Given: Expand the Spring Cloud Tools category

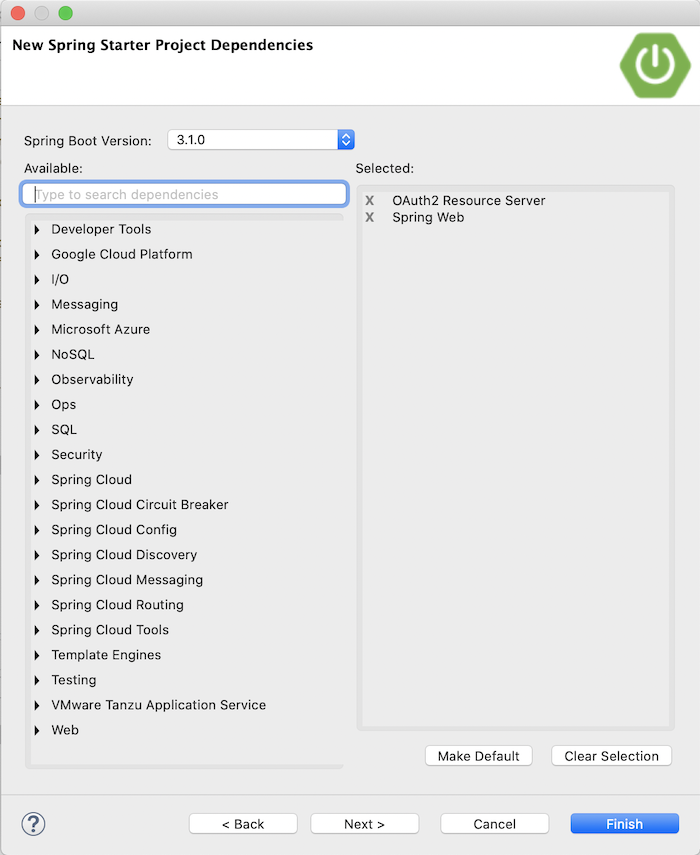Looking at the screenshot, I should (x=37, y=631).
